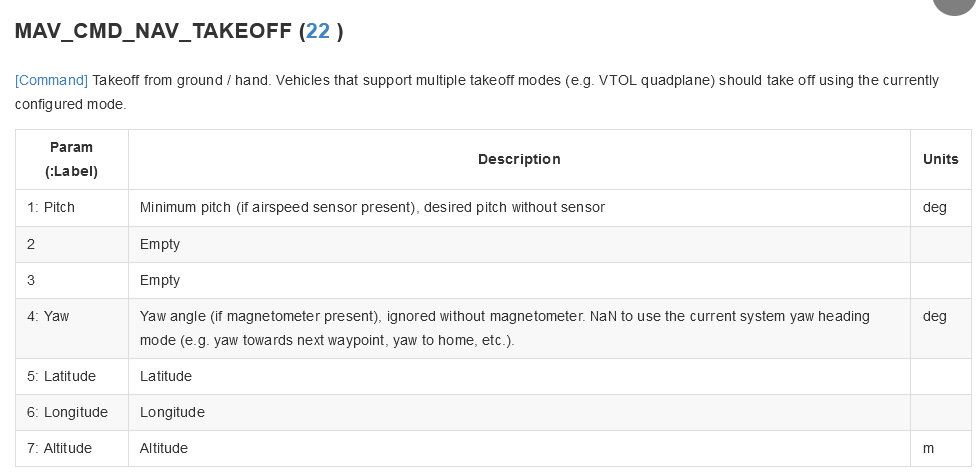Click the 4: Yaw parameter cell
Viewport: 979px width, 475px height.
72,328
